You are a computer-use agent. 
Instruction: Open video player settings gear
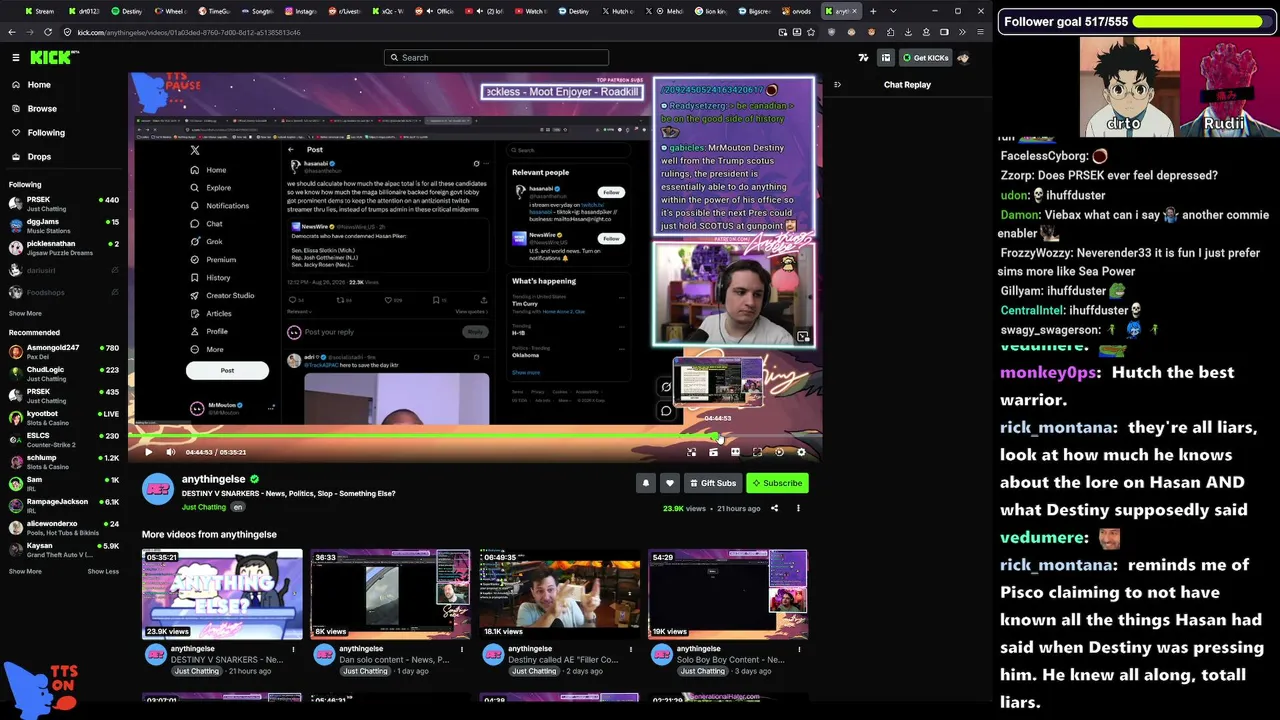tap(801, 452)
